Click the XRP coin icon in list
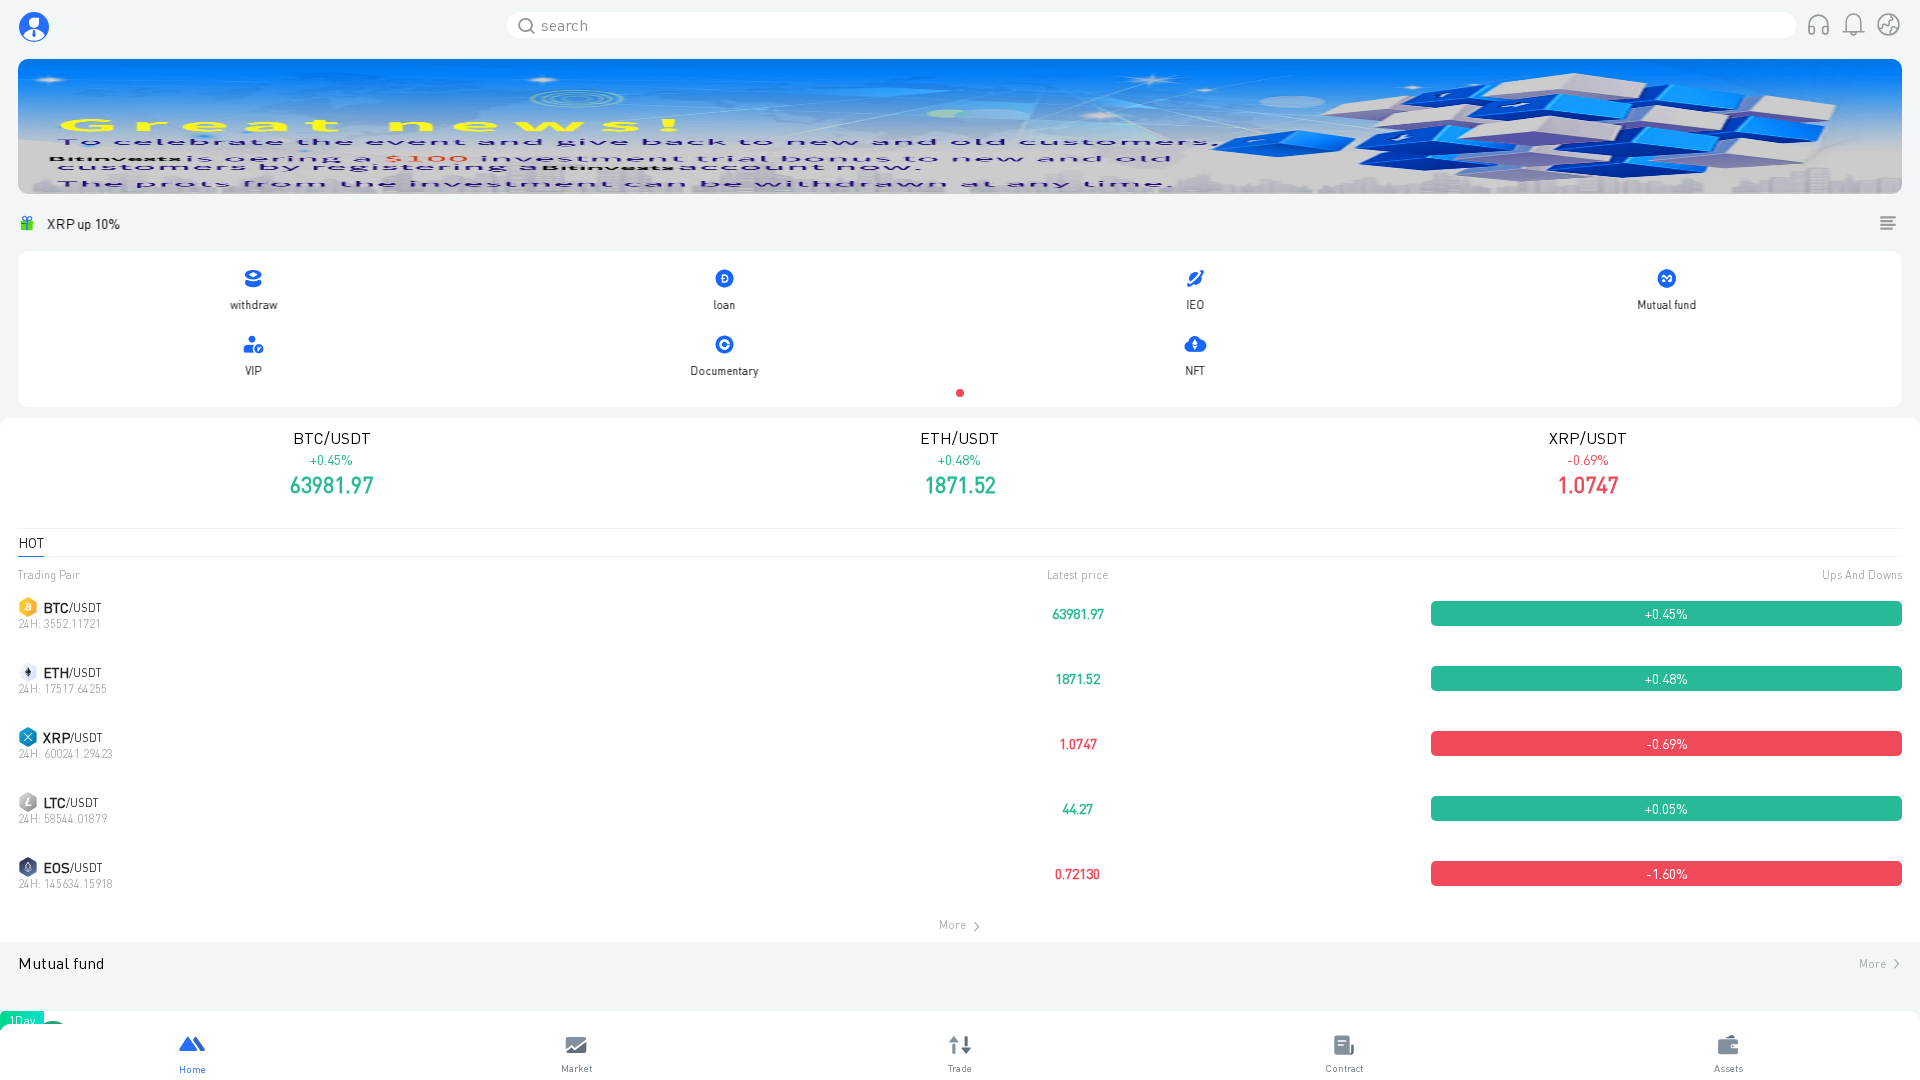1920x1080 pixels. pos(28,737)
